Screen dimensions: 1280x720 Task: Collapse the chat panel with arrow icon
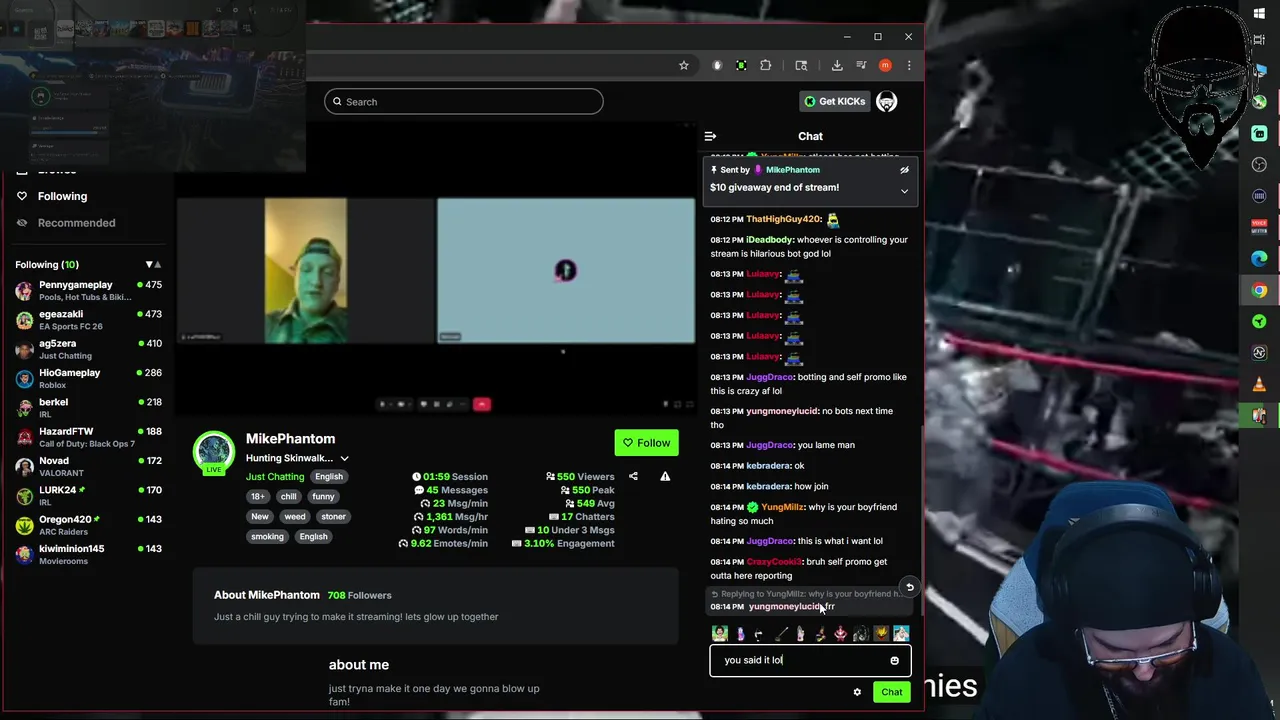[710, 136]
